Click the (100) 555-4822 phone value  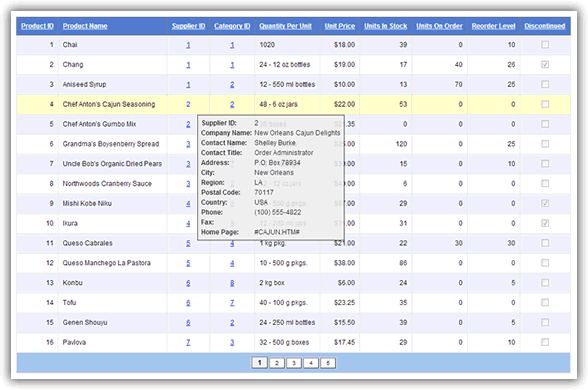pyautogui.click(x=278, y=212)
